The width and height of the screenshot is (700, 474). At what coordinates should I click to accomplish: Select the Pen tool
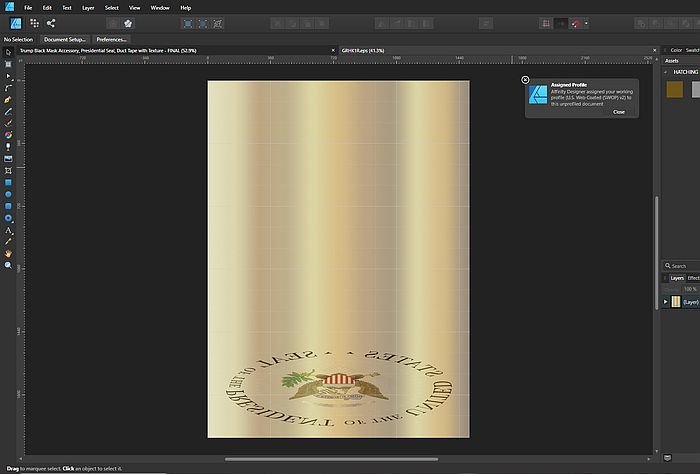coord(8,100)
